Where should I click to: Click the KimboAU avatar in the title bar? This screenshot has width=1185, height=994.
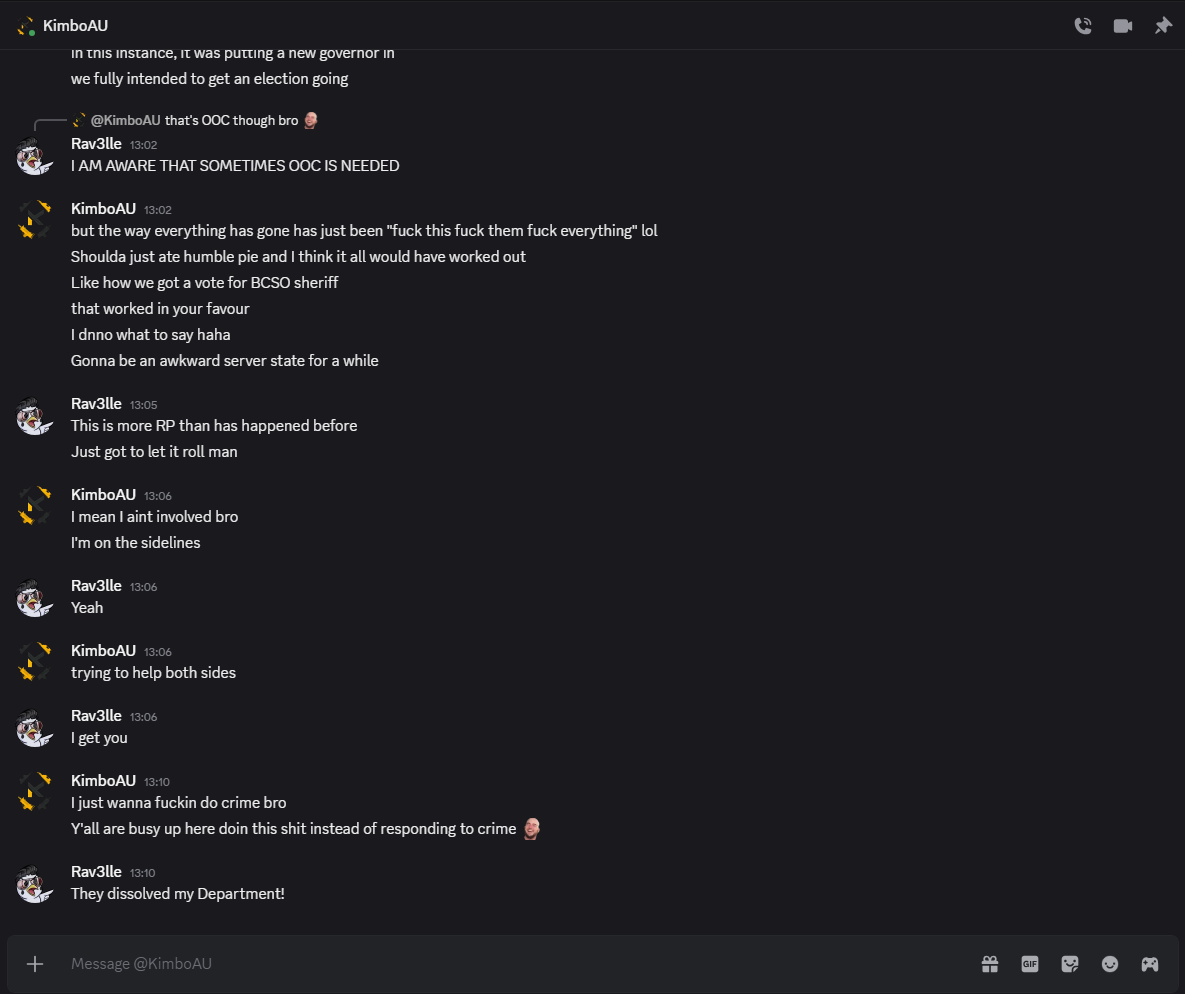[26, 26]
